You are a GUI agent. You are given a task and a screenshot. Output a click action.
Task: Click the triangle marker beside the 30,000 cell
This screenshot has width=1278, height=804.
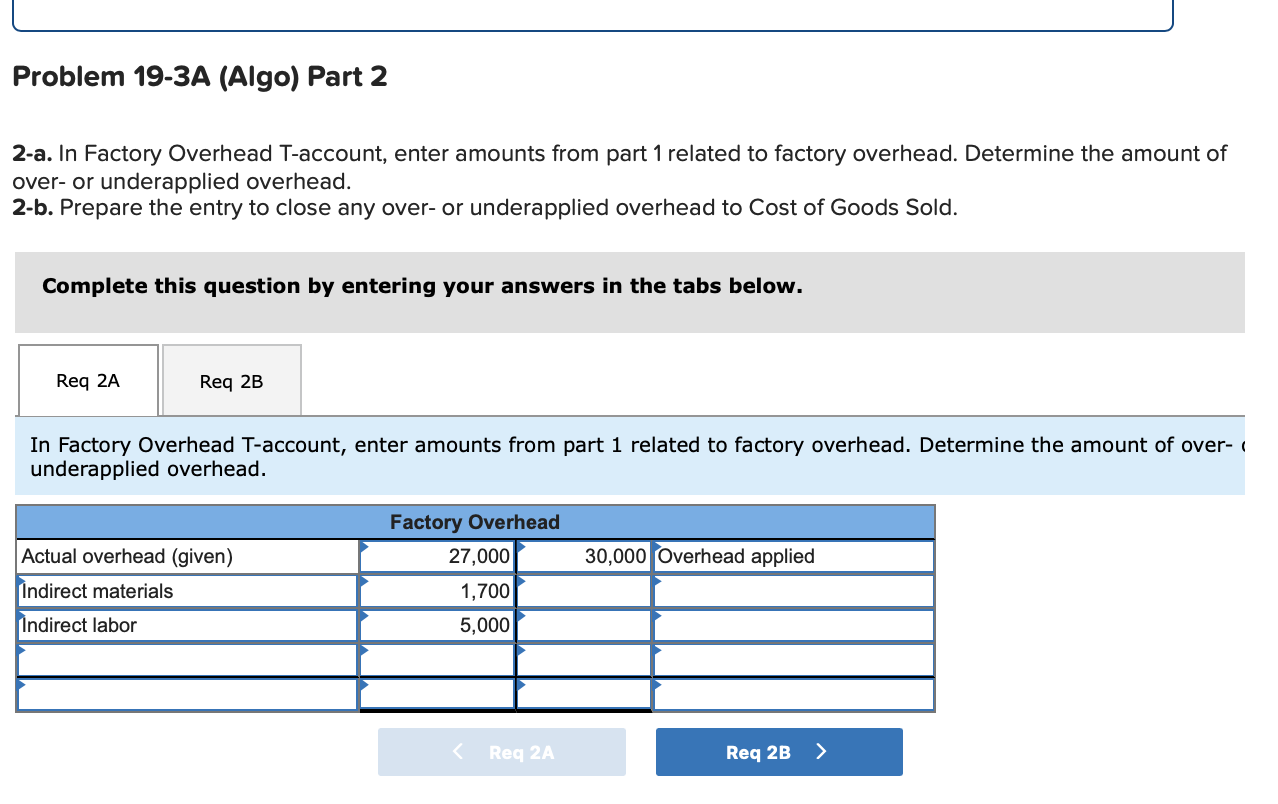pos(520,549)
